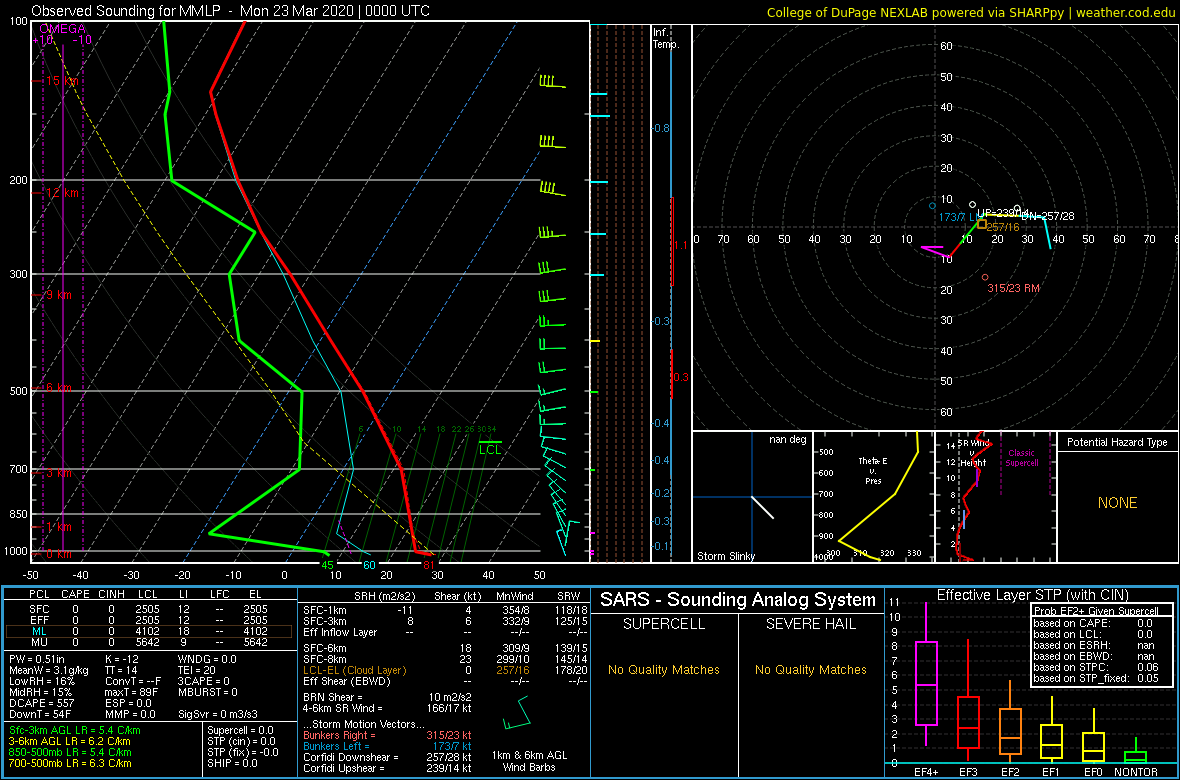1180x780 pixels.
Task: Click the 'Eff Inflow Layer' row label
Action: (341, 632)
